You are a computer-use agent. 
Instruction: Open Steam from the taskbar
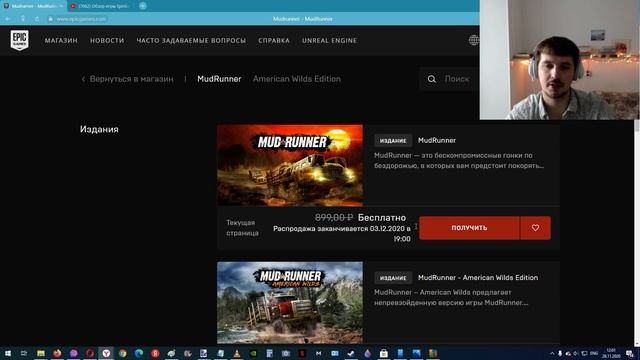351,353
